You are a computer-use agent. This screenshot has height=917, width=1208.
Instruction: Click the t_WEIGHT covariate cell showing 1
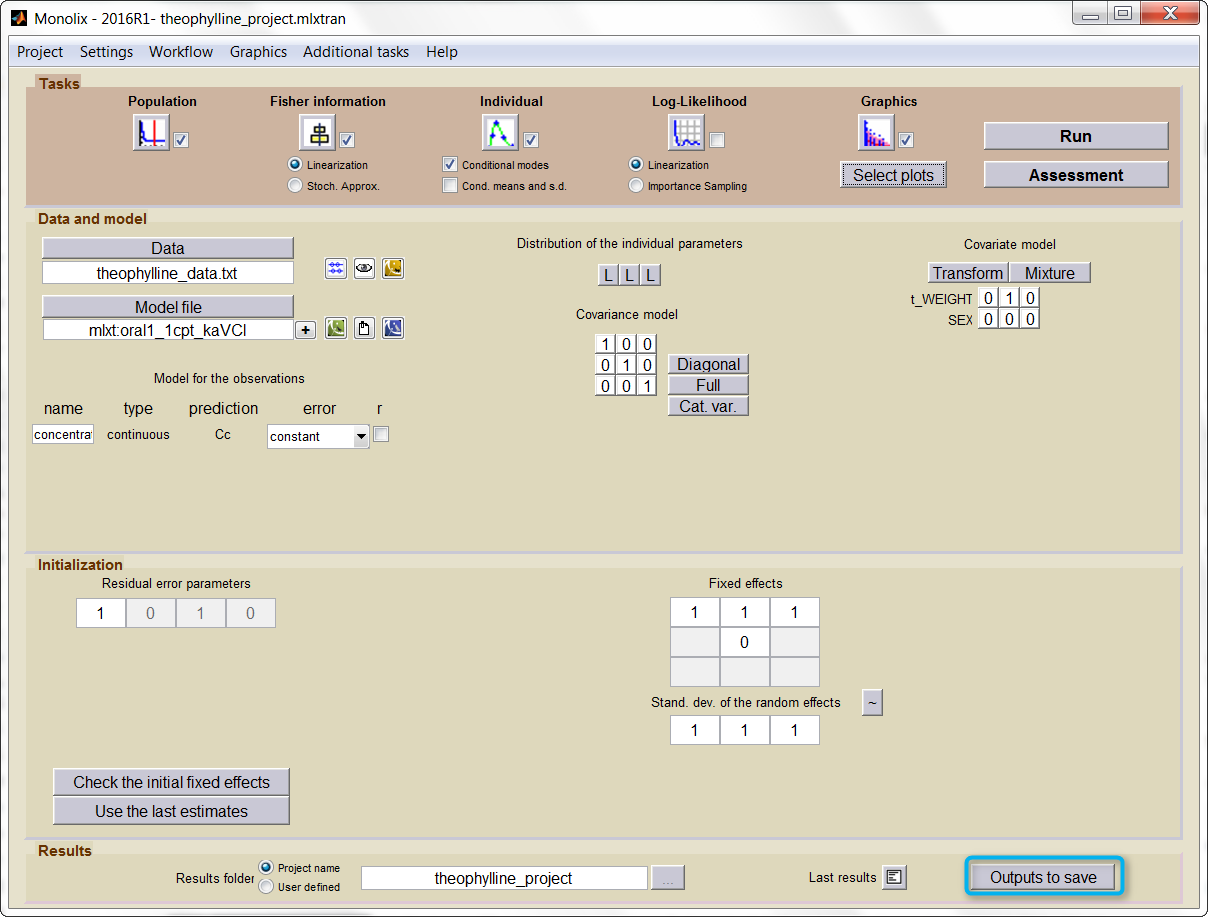click(x=1009, y=298)
